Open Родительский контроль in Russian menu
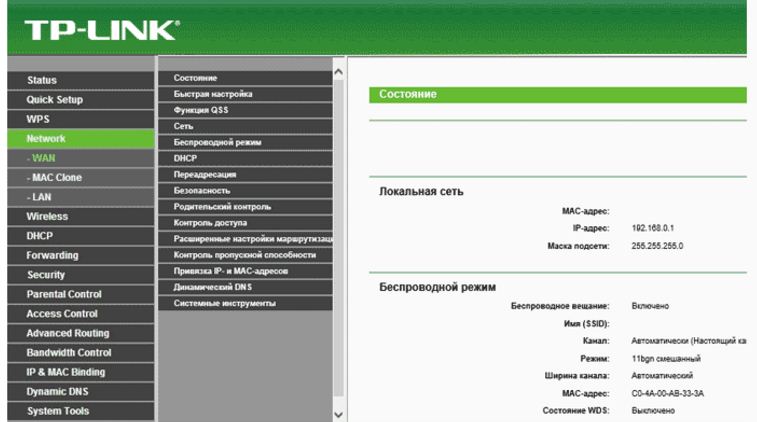Viewport: 757px width, 422px height. click(x=222, y=206)
